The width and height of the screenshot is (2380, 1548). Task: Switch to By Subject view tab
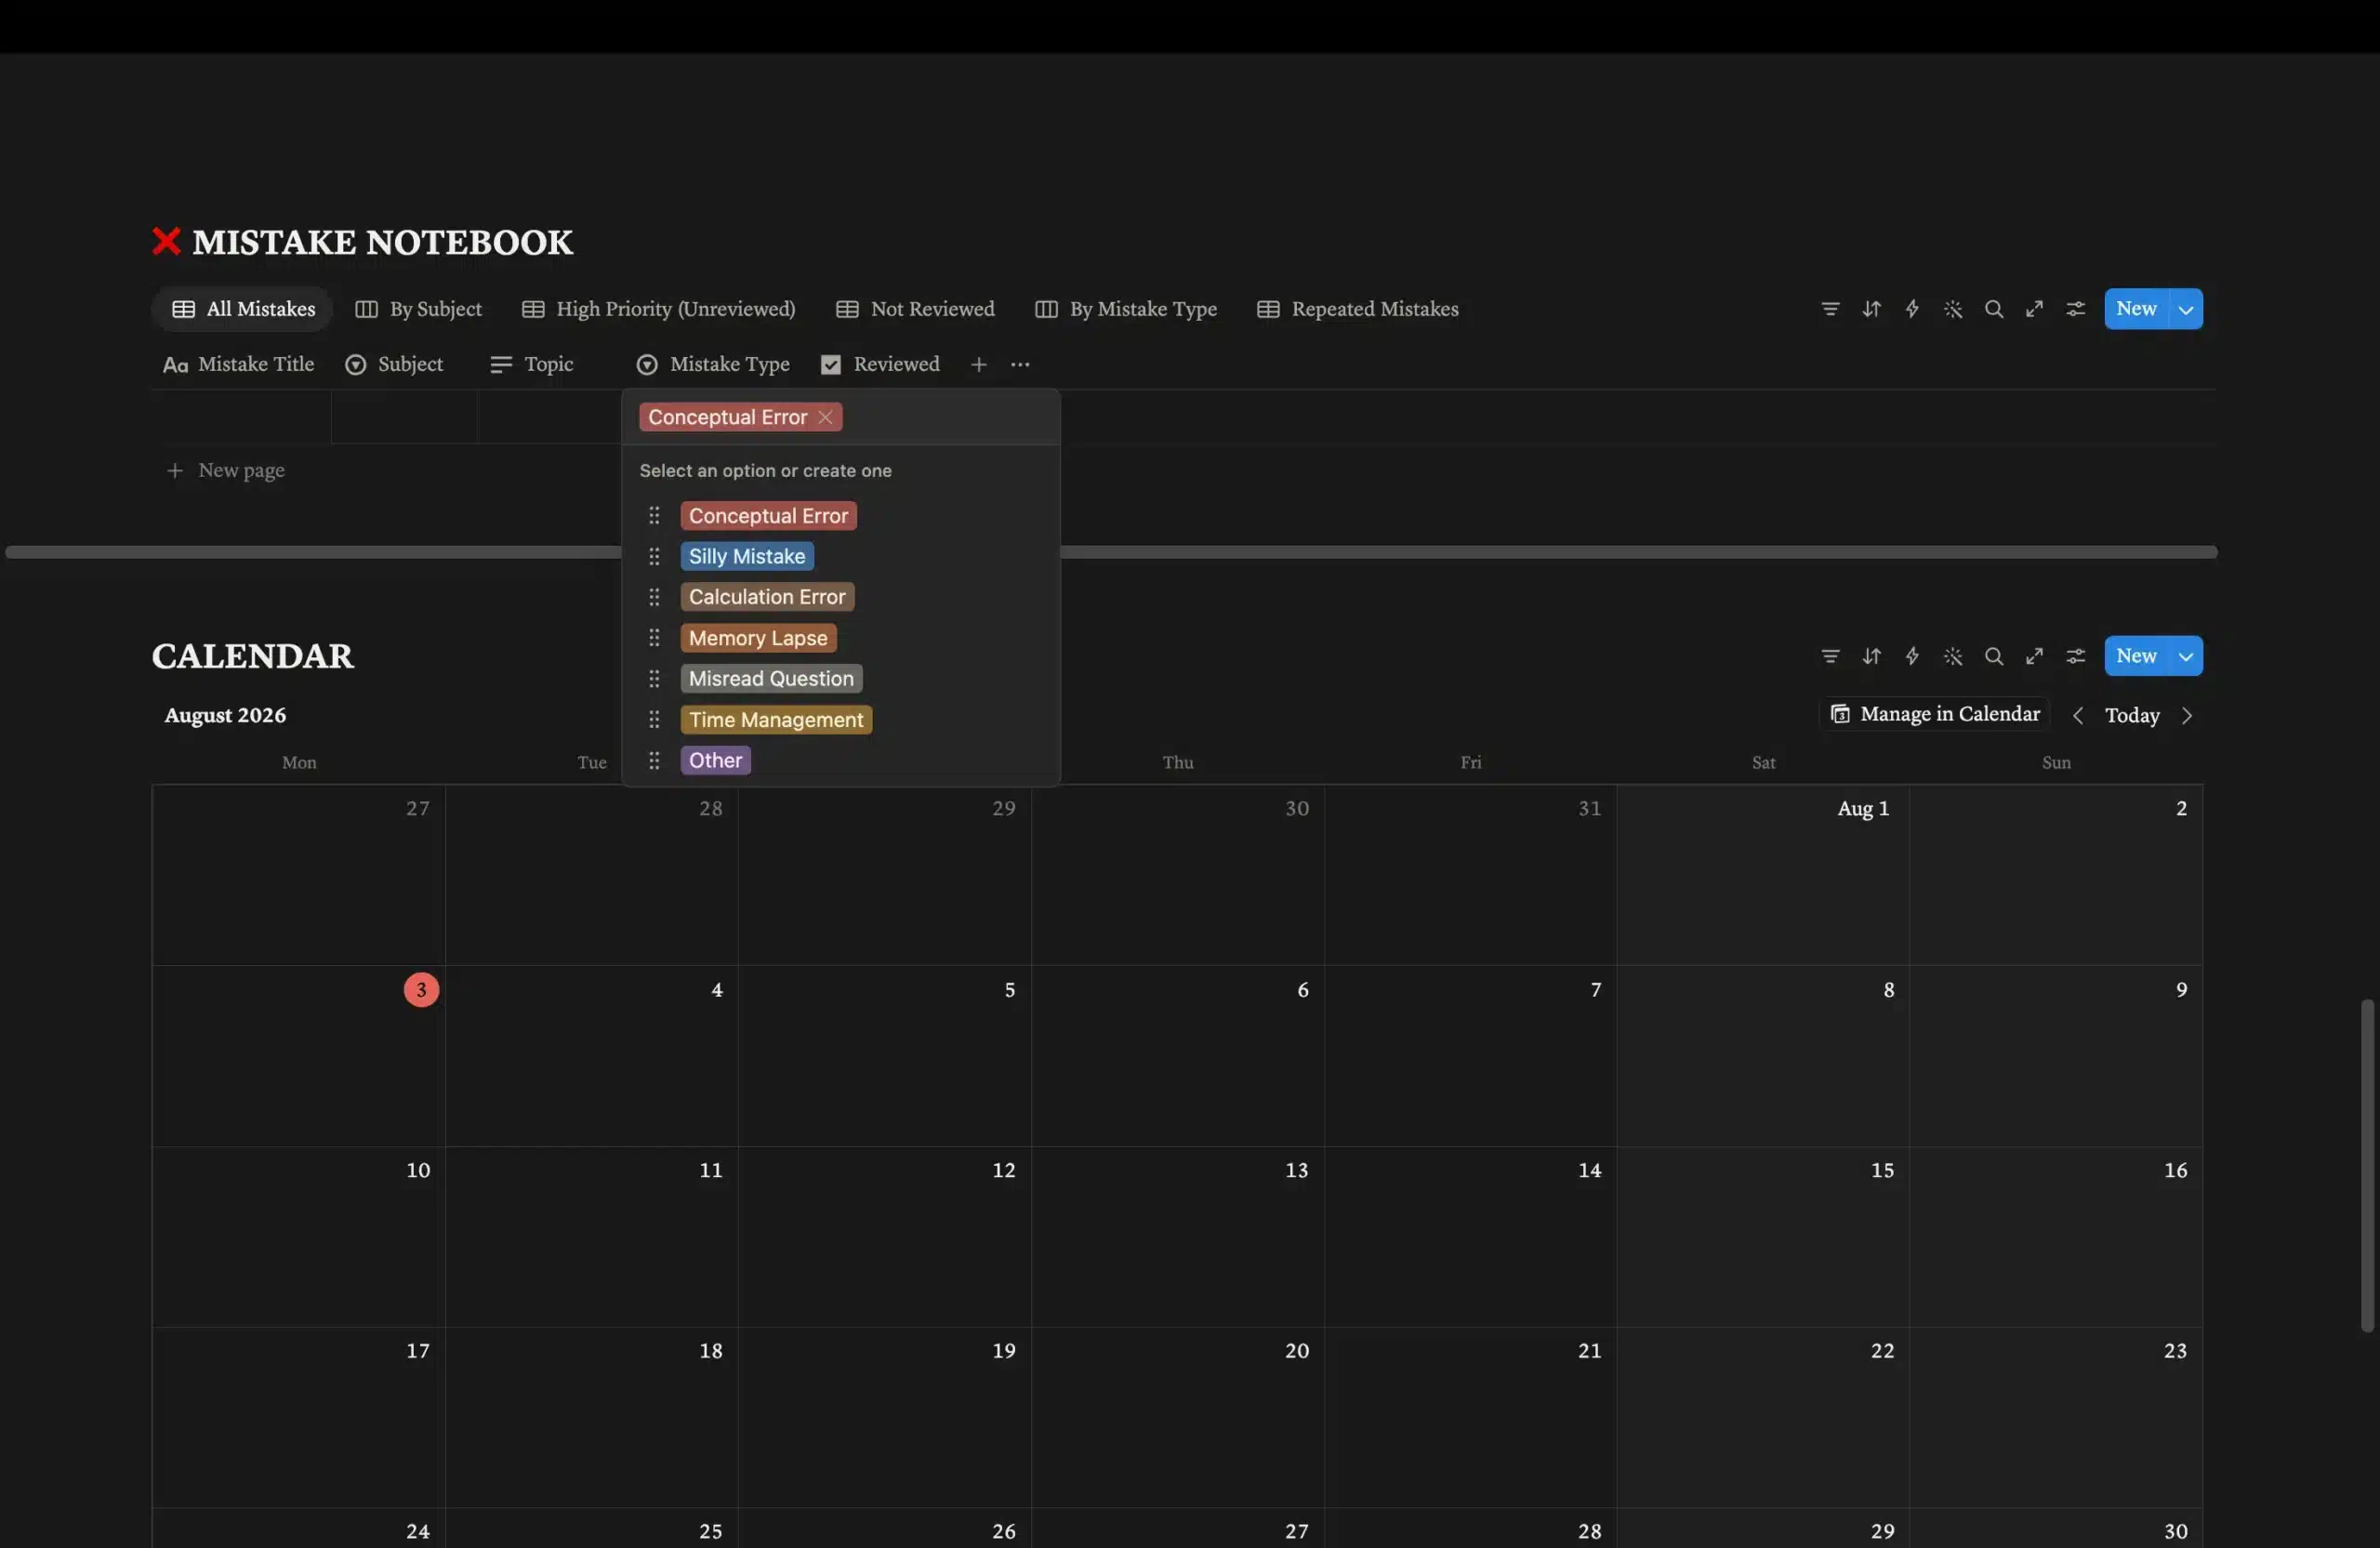click(x=419, y=309)
